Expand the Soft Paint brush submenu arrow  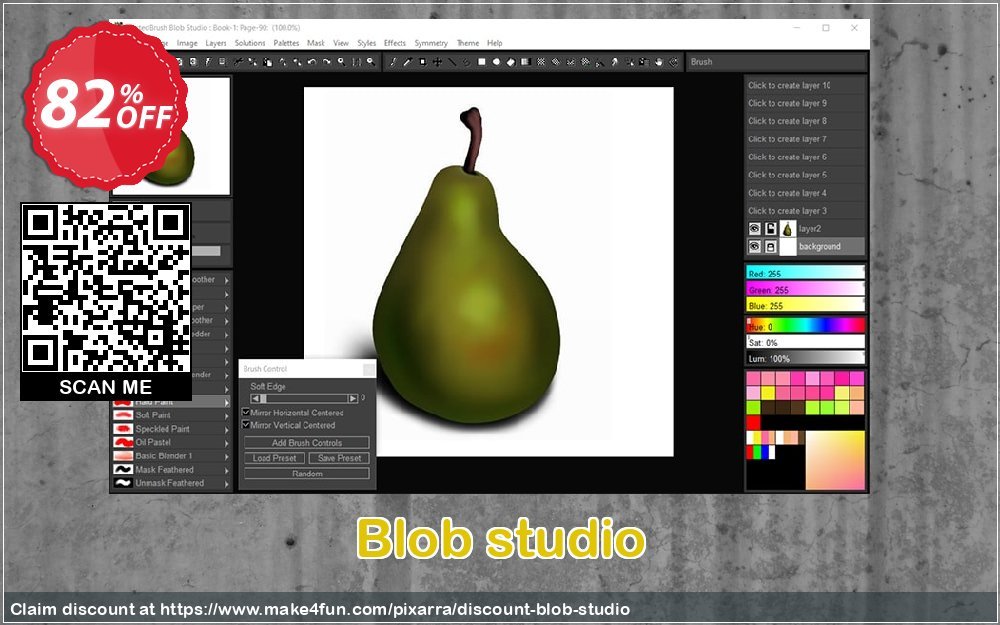pyautogui.click(x=226, y=416)
